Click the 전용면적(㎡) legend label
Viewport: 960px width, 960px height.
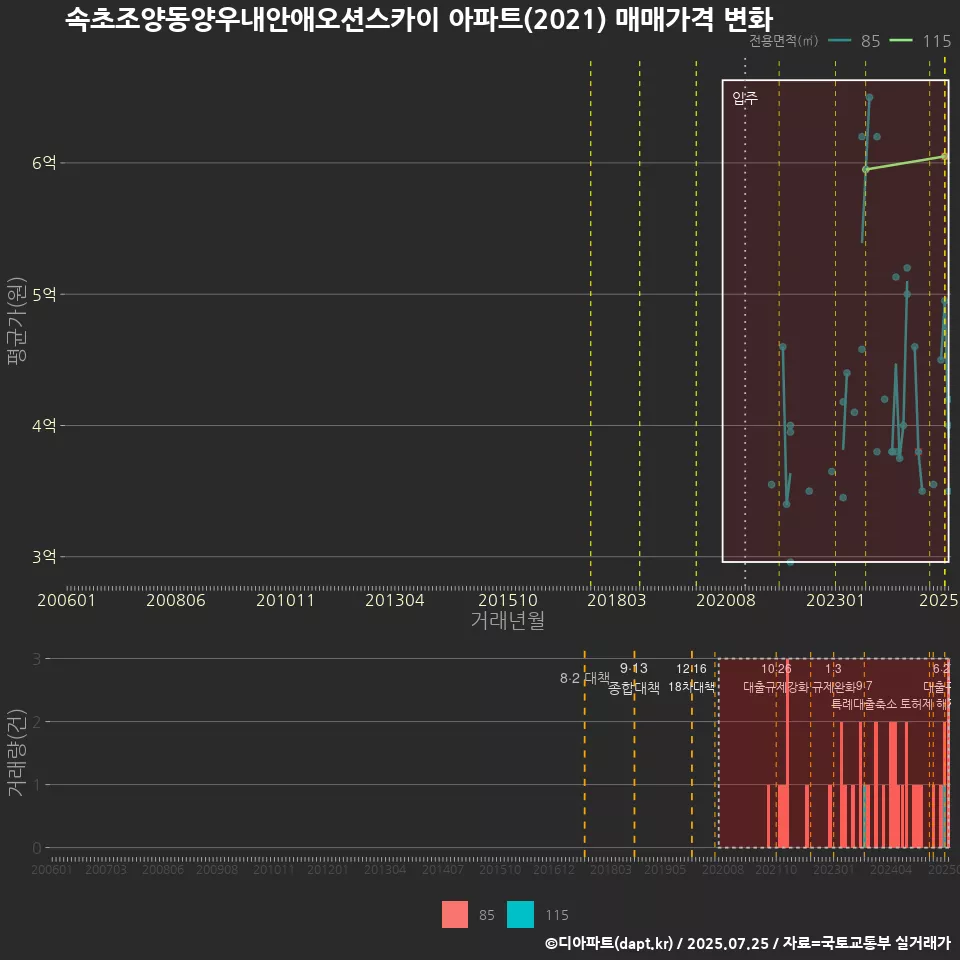pyautogui.click(x=784, y=41)
